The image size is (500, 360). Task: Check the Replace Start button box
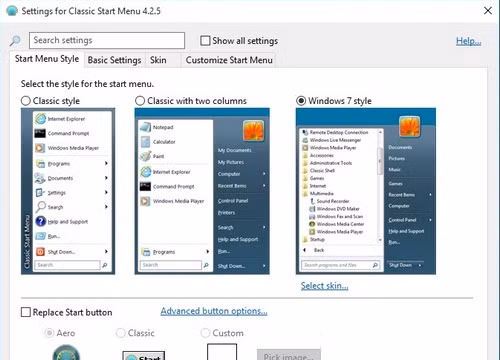pyautogui.click(x=26, y=312)
